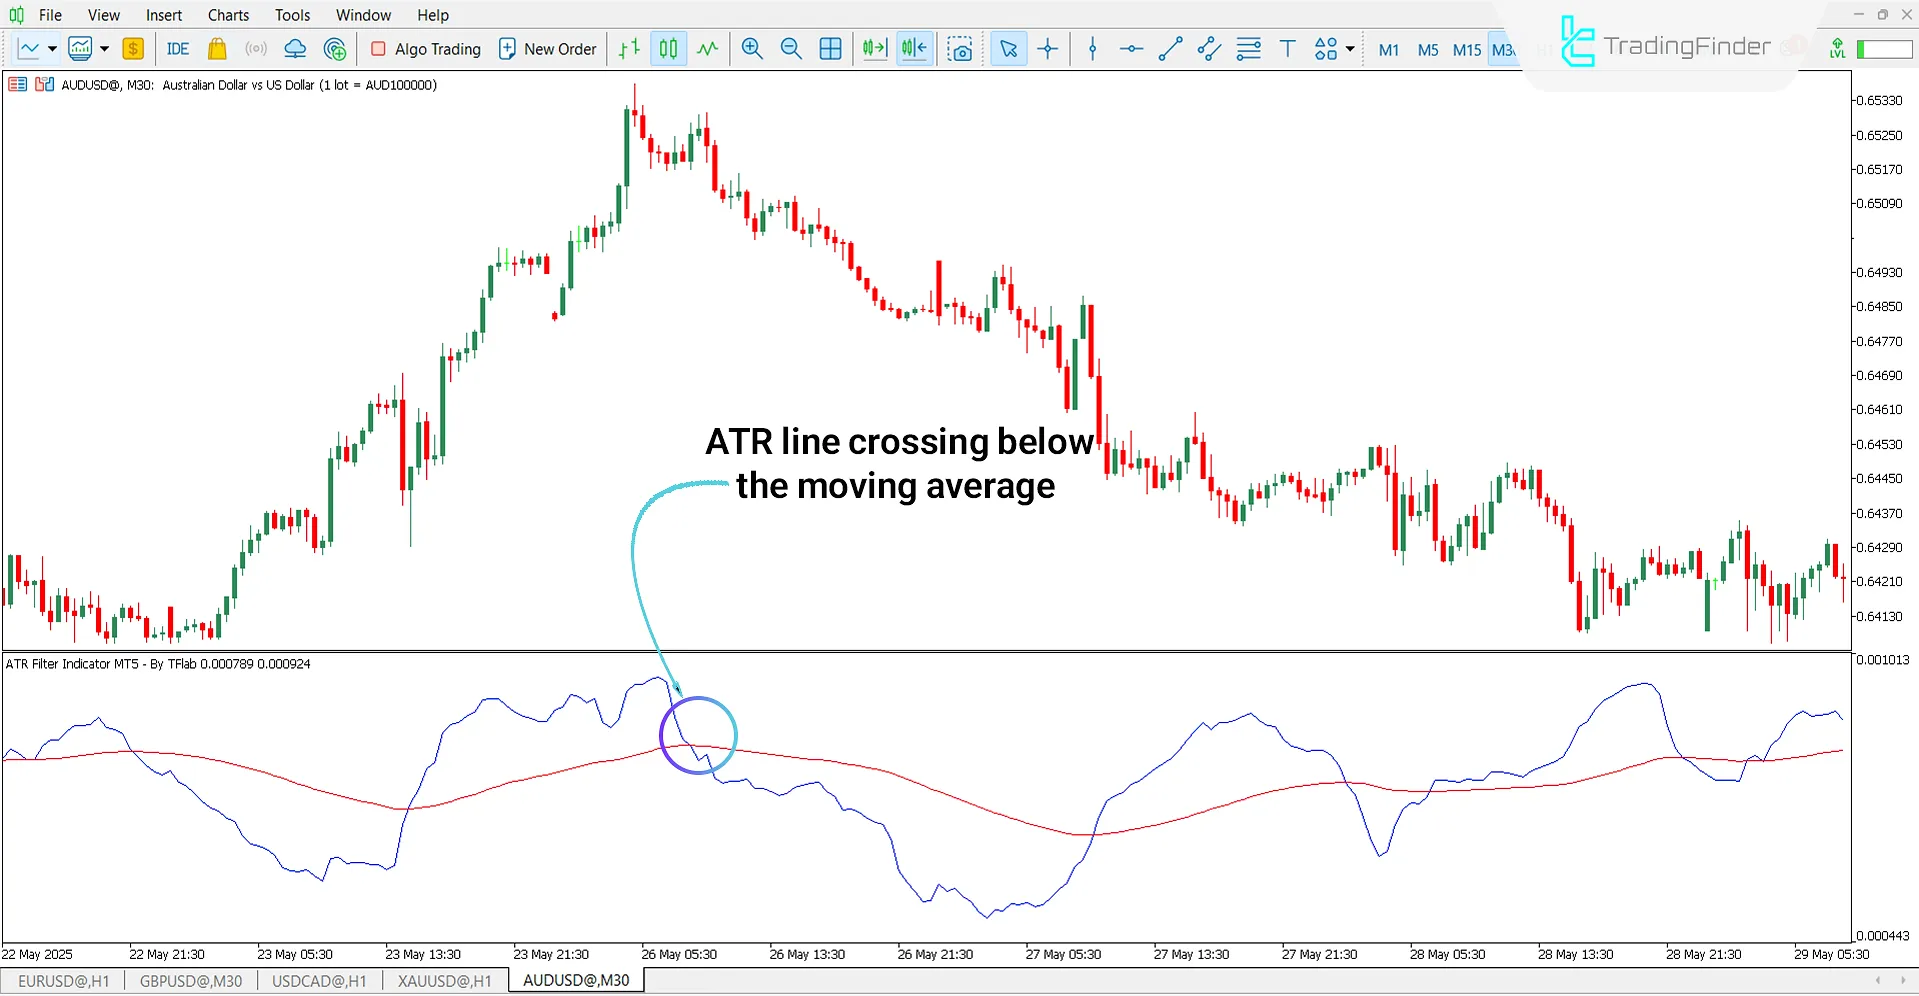Click the one-click trading panel icon
The width and height of the screenshot is (1919, 996).
(17, 85)
